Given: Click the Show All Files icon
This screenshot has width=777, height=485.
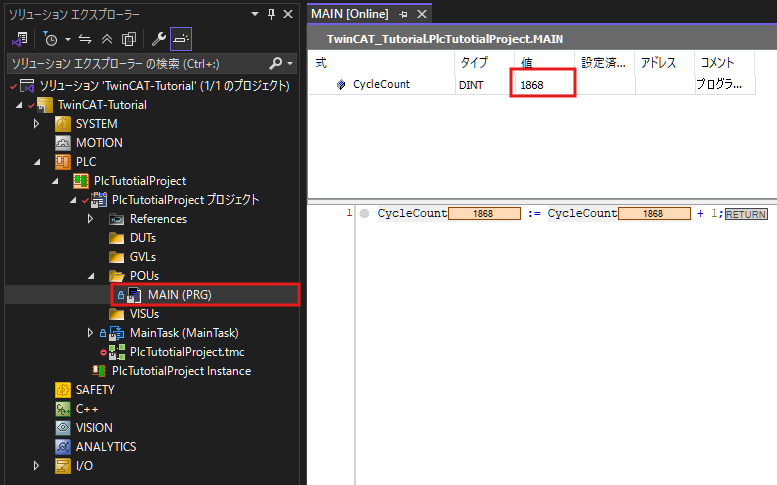Looking at the screenshot, I should coord(129,39).
